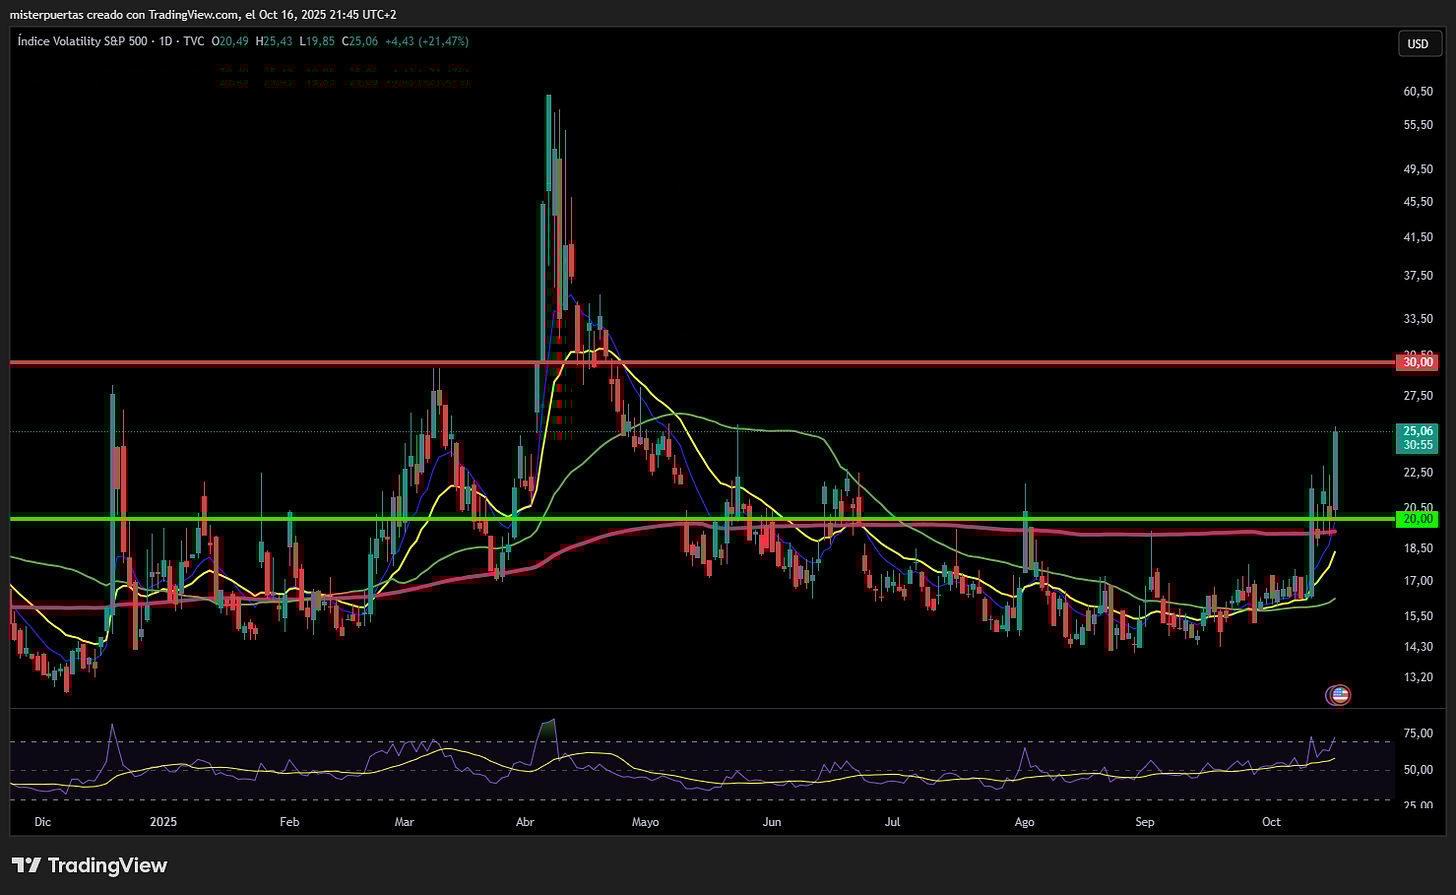1456x895 pixels.
Task: Click the misterpuertas snapshot caption text
Action: click(203, 14)
